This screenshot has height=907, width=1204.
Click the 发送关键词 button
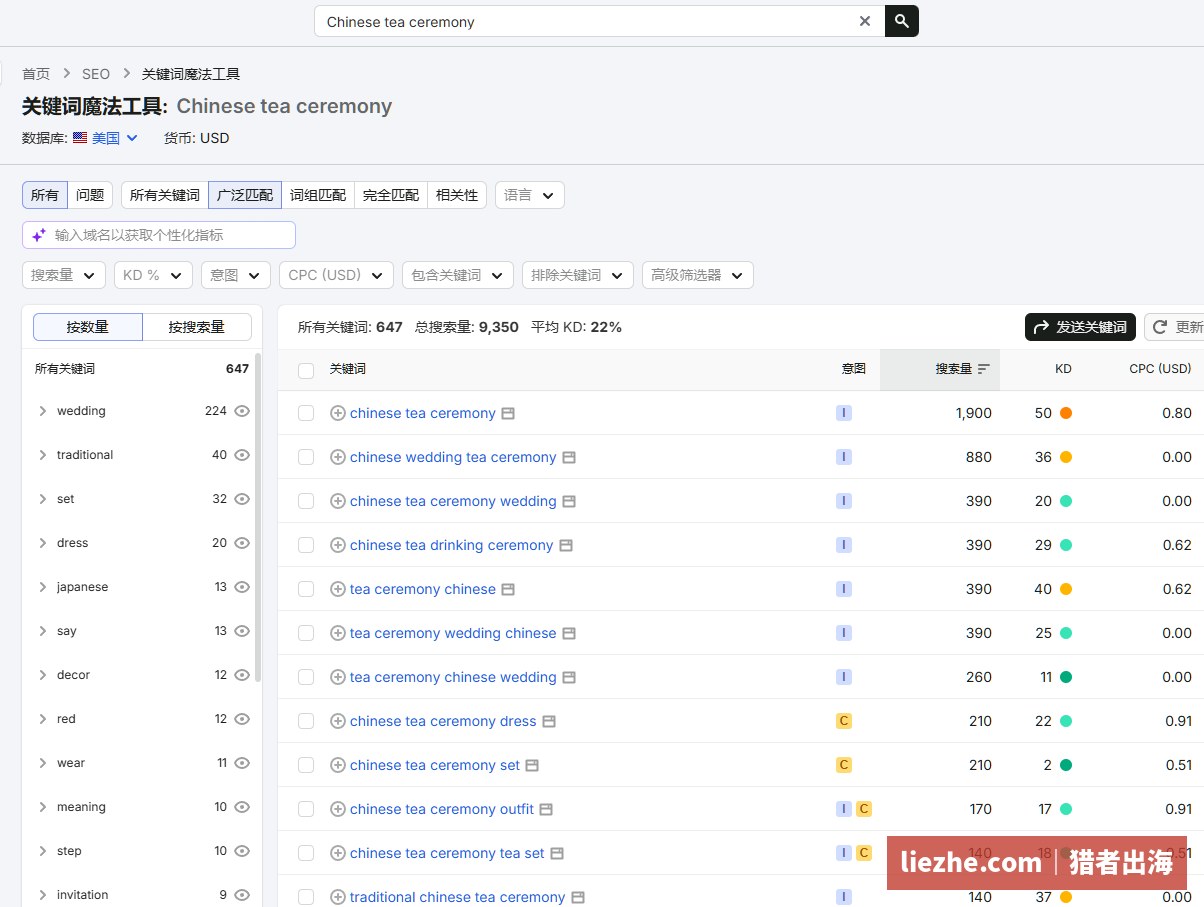point(1081,327)
